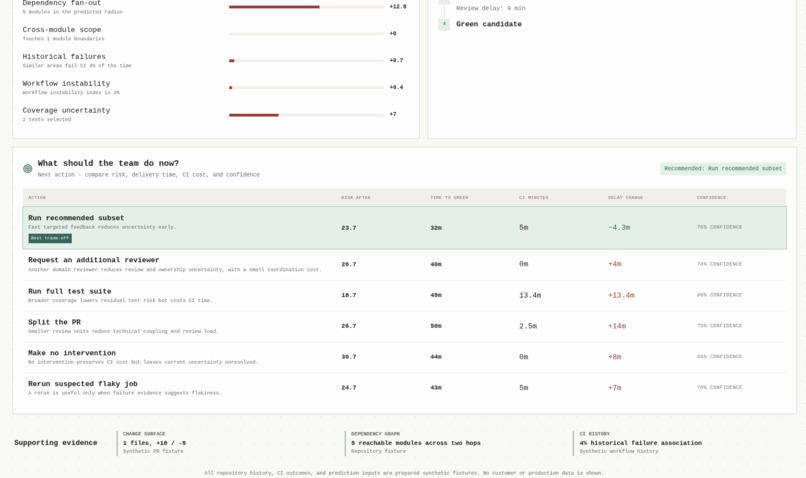Screen dimensions: 806x478
Task: Click risk value 30.7 for no intervention
Action: (x=349, y=357)
